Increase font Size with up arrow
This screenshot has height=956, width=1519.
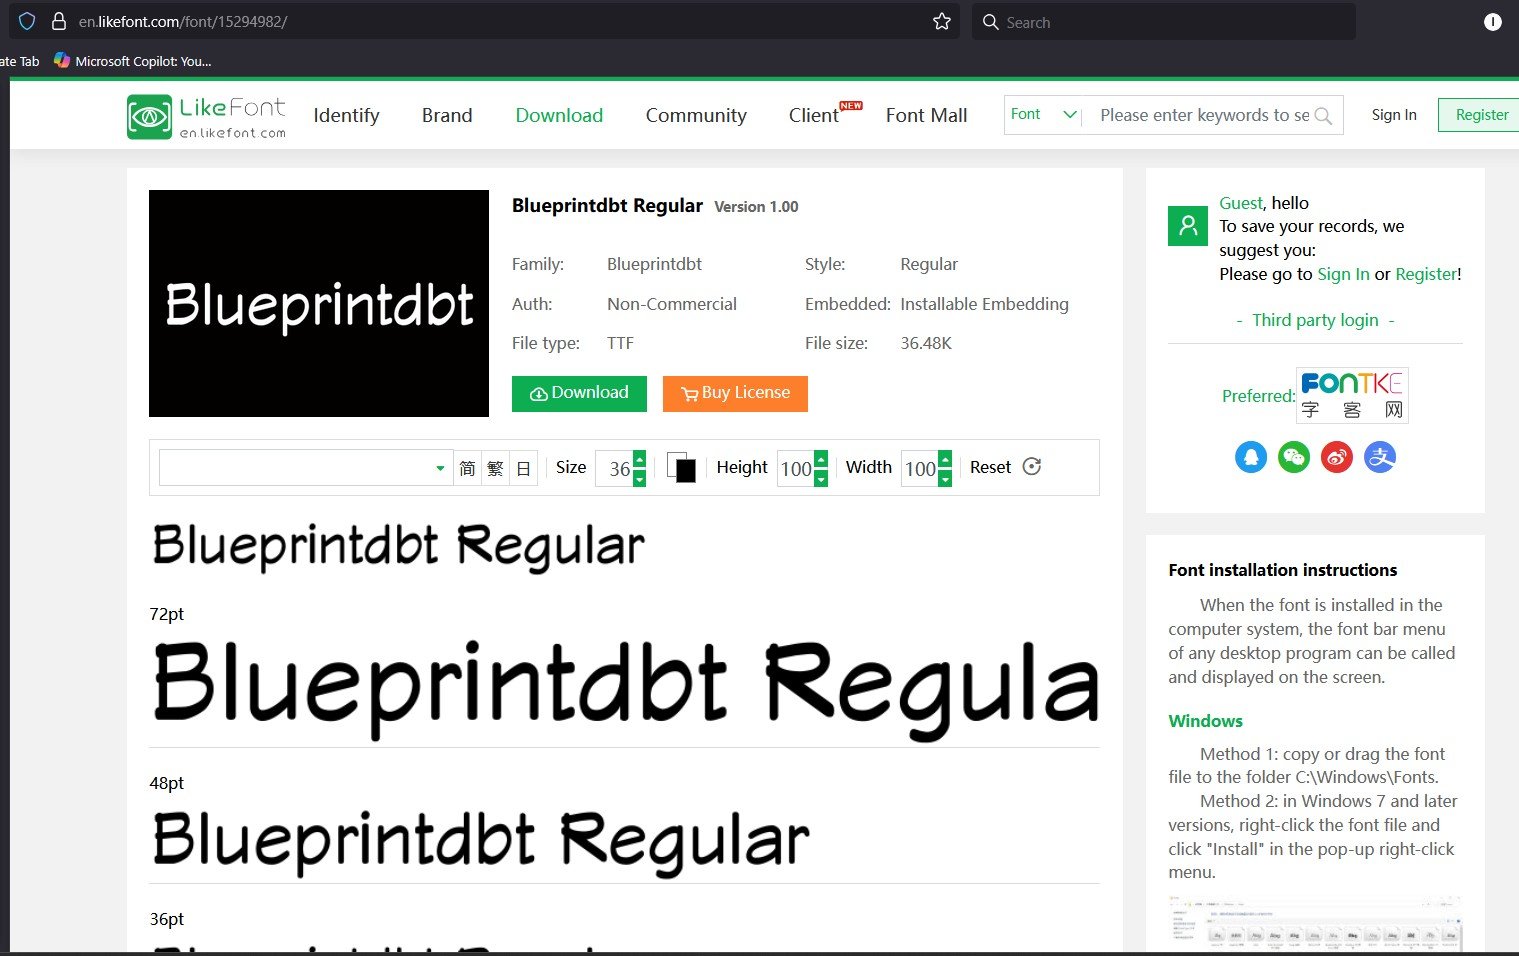coord(640,458)
